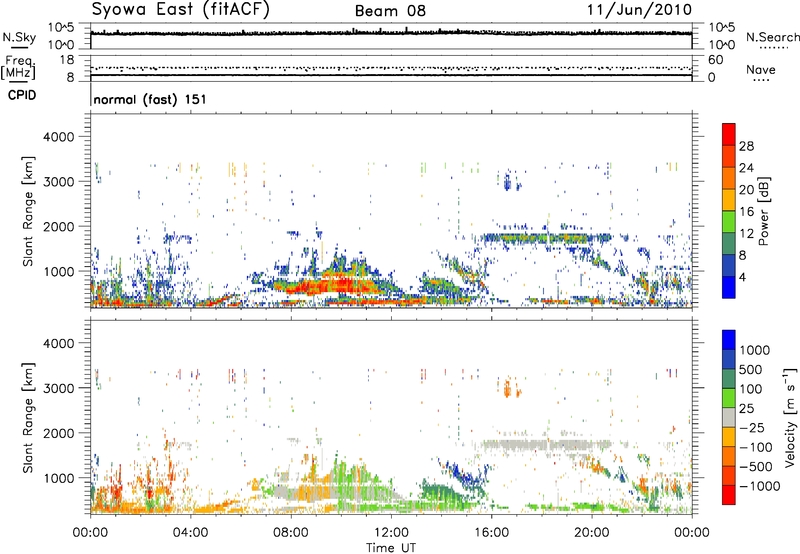
Task: Click the "25" velocity colorbar label
Action: tap(747, 409)
